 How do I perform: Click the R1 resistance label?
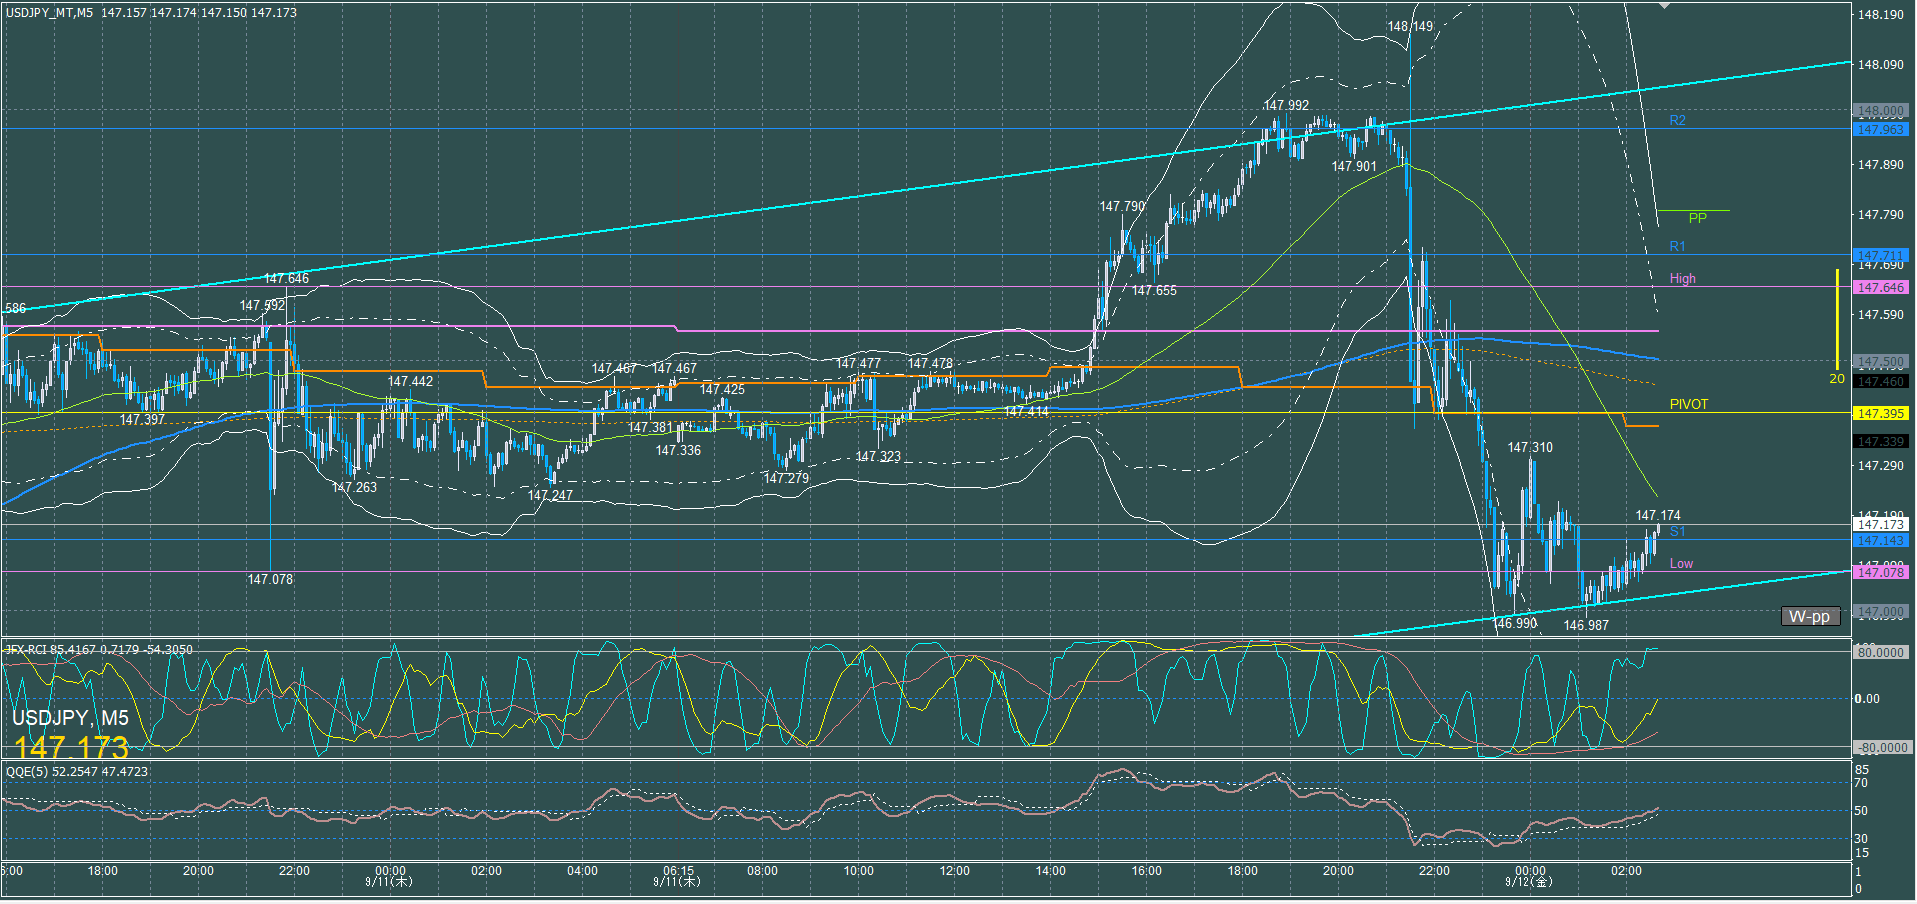[x=1677, y=247]
